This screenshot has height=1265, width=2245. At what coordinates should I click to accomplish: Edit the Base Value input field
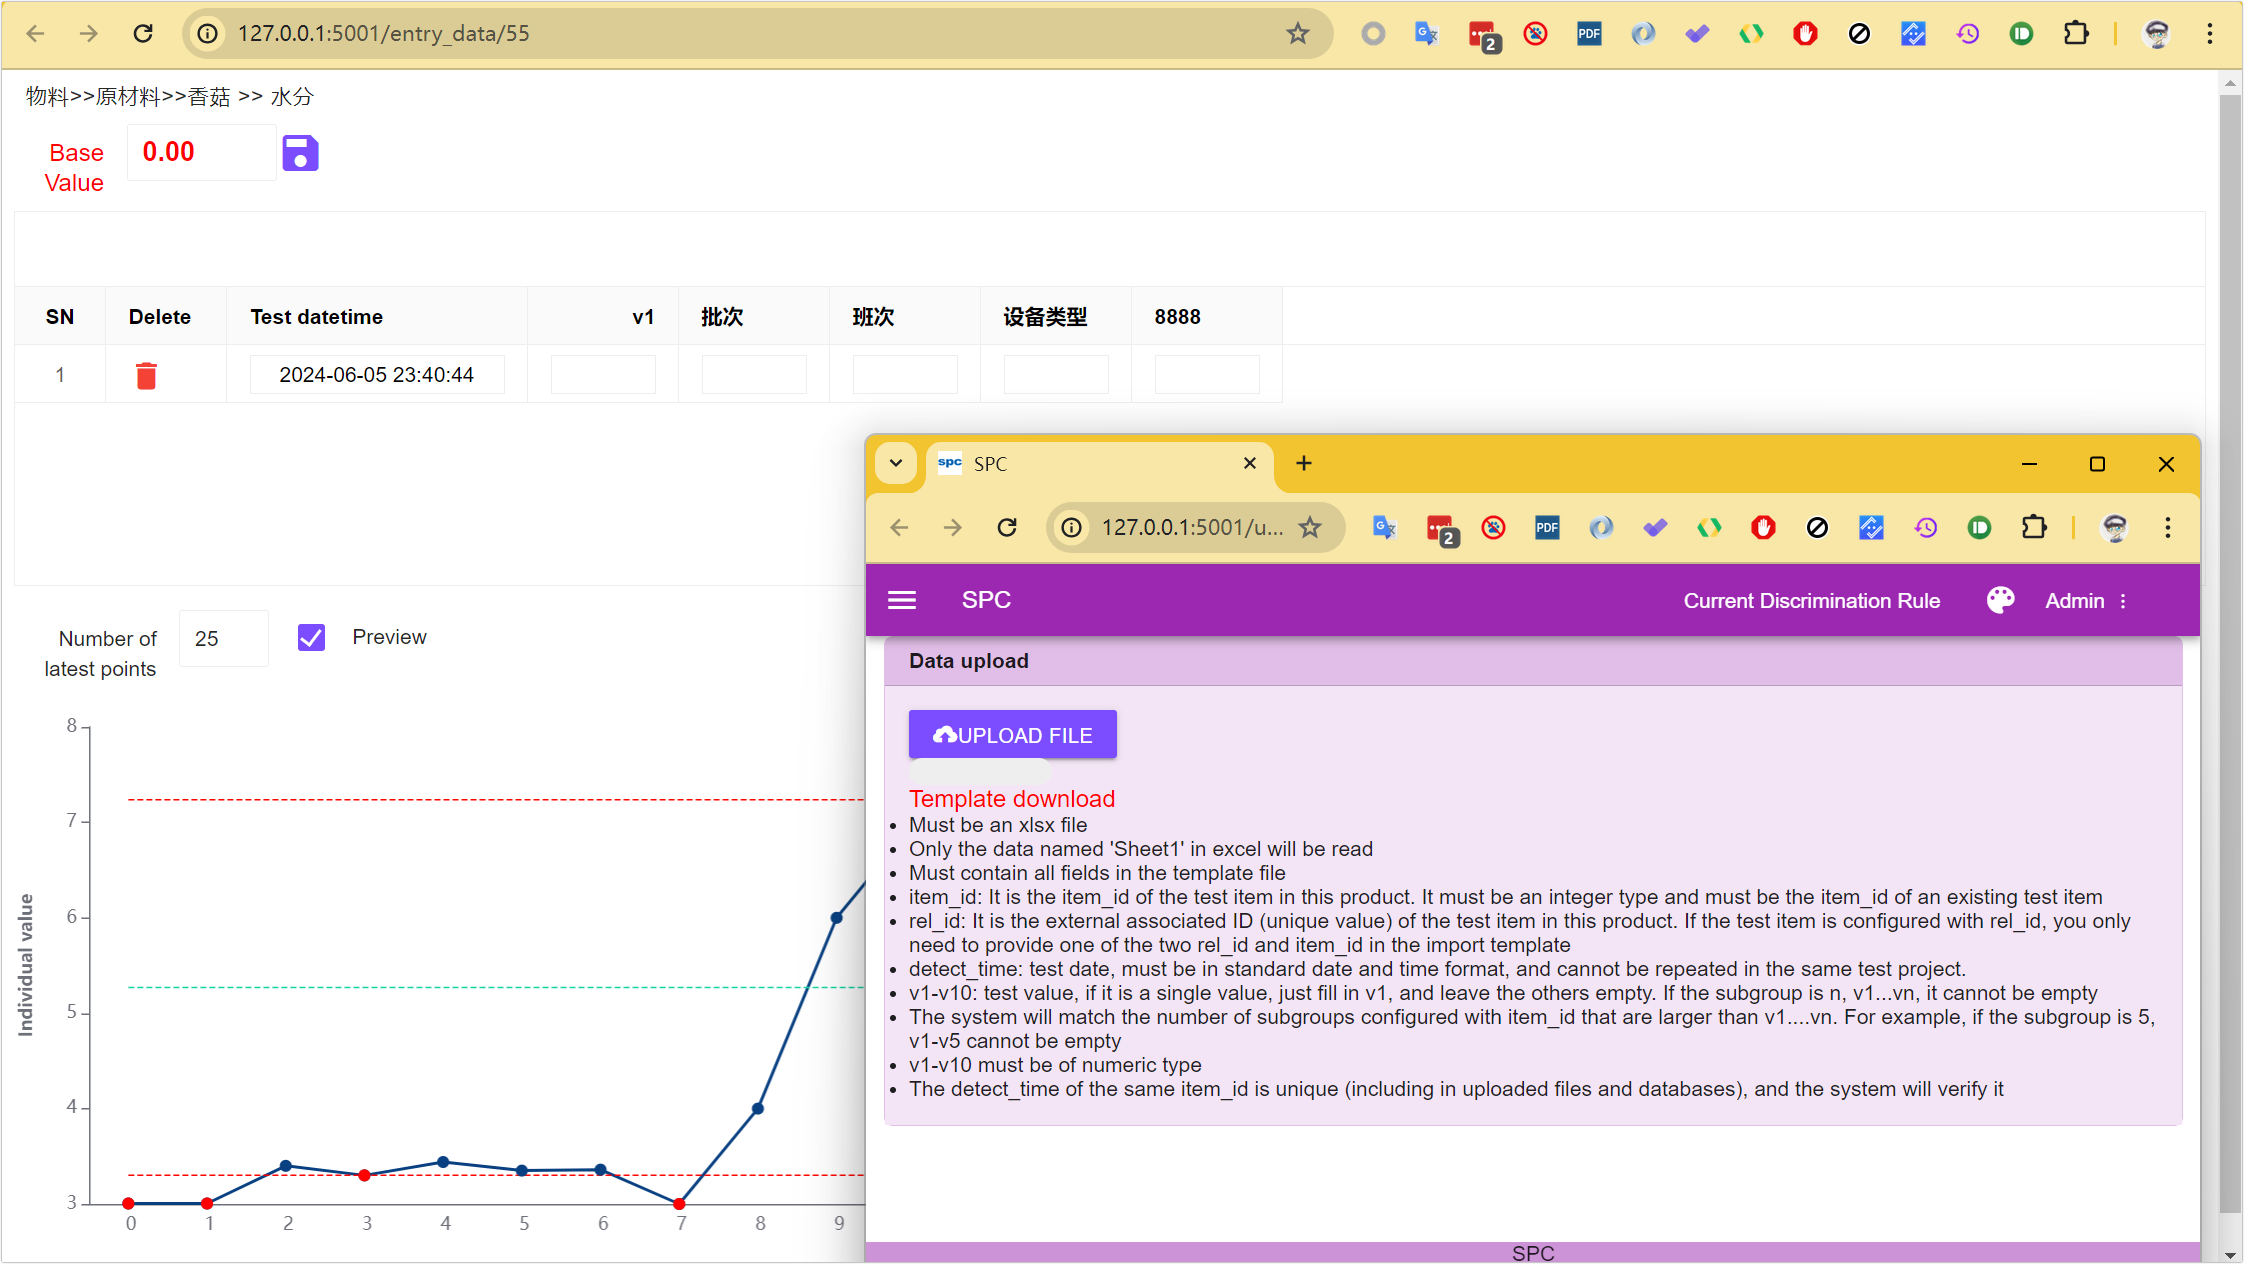[x=202, y=152]
